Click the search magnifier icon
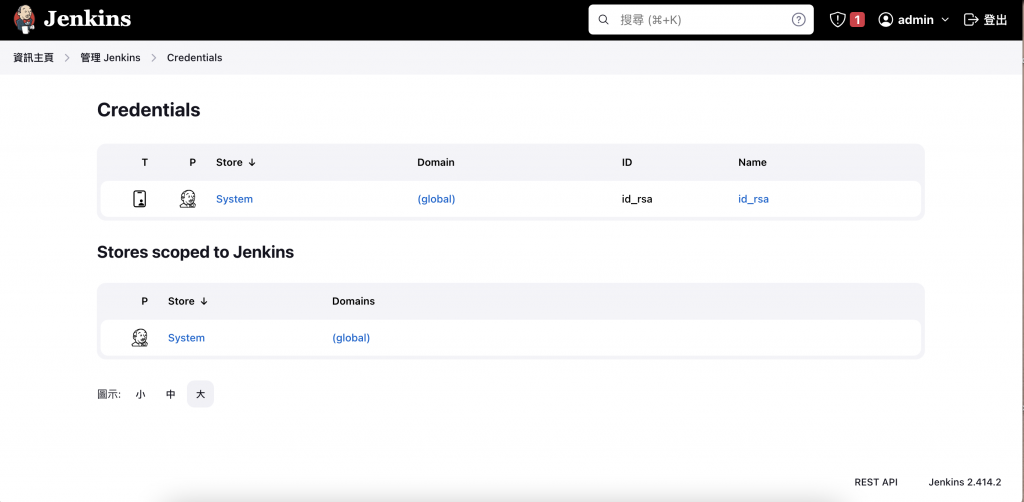 (603, 20)
